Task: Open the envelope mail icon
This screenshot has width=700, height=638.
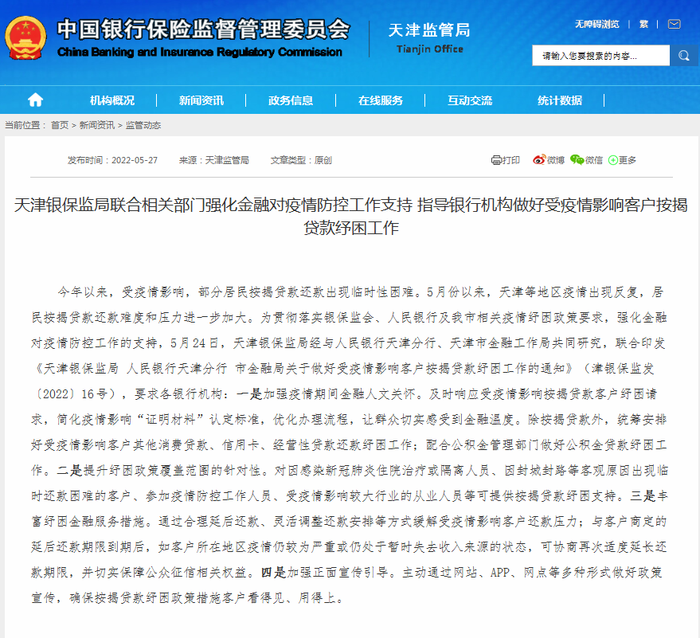Action: pos(674,24)
